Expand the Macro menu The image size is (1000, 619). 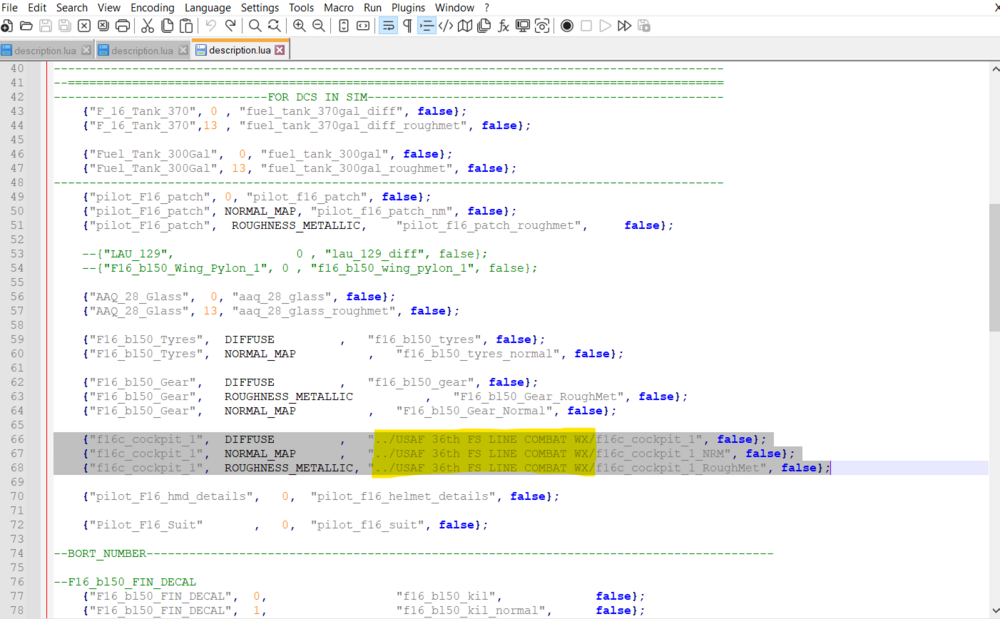click(x=338, y=7)
